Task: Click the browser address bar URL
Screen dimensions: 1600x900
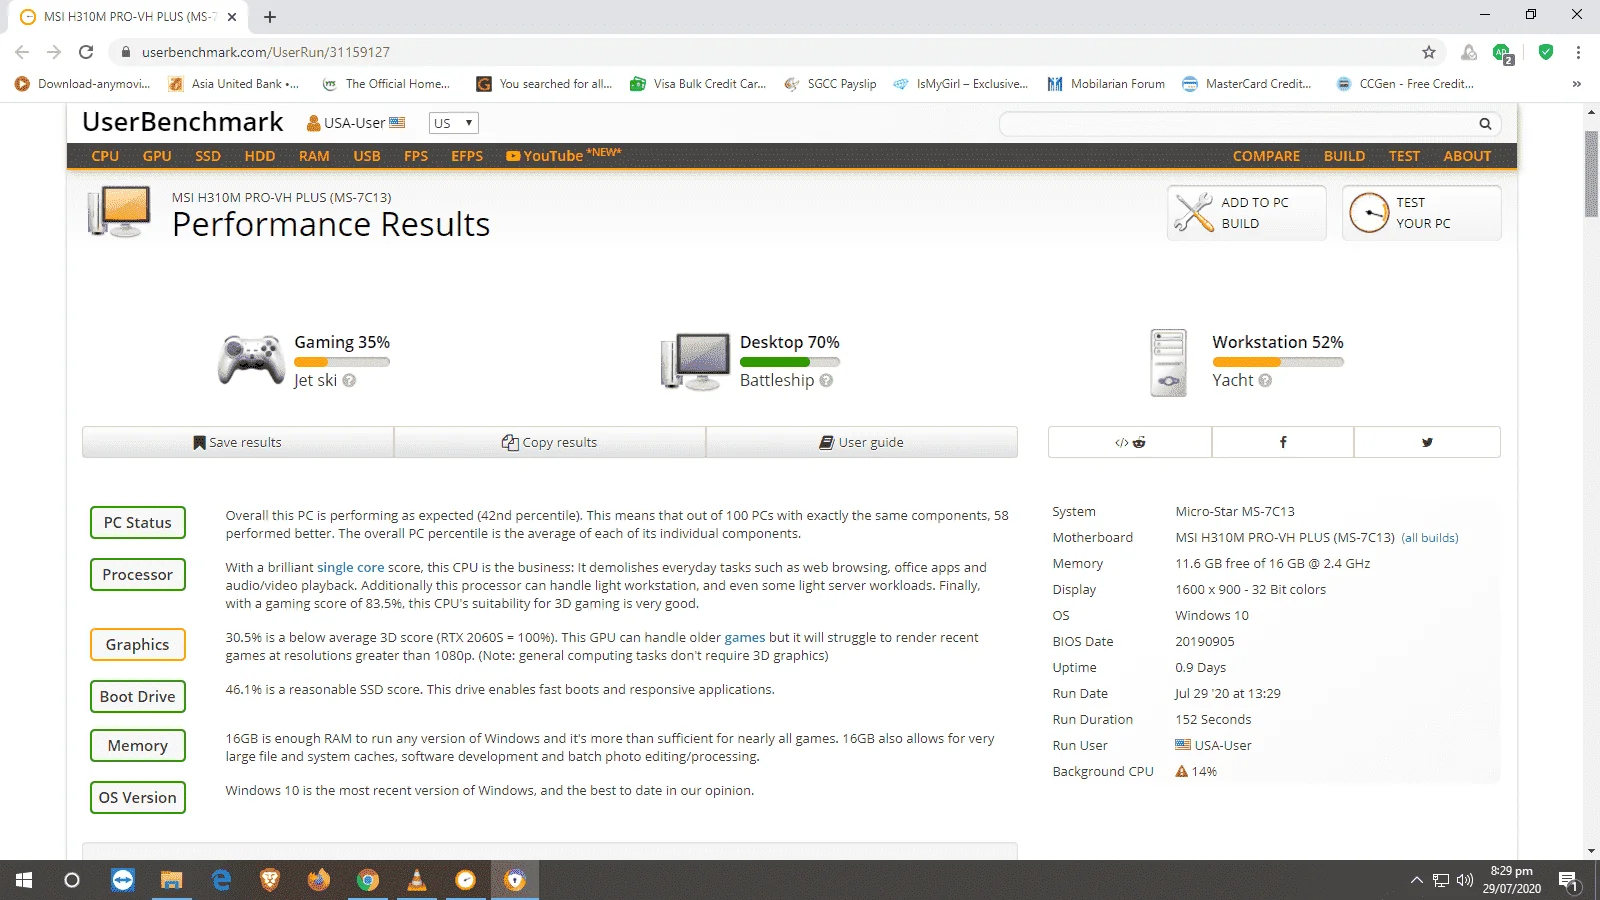Action: (x=266, y=52)
